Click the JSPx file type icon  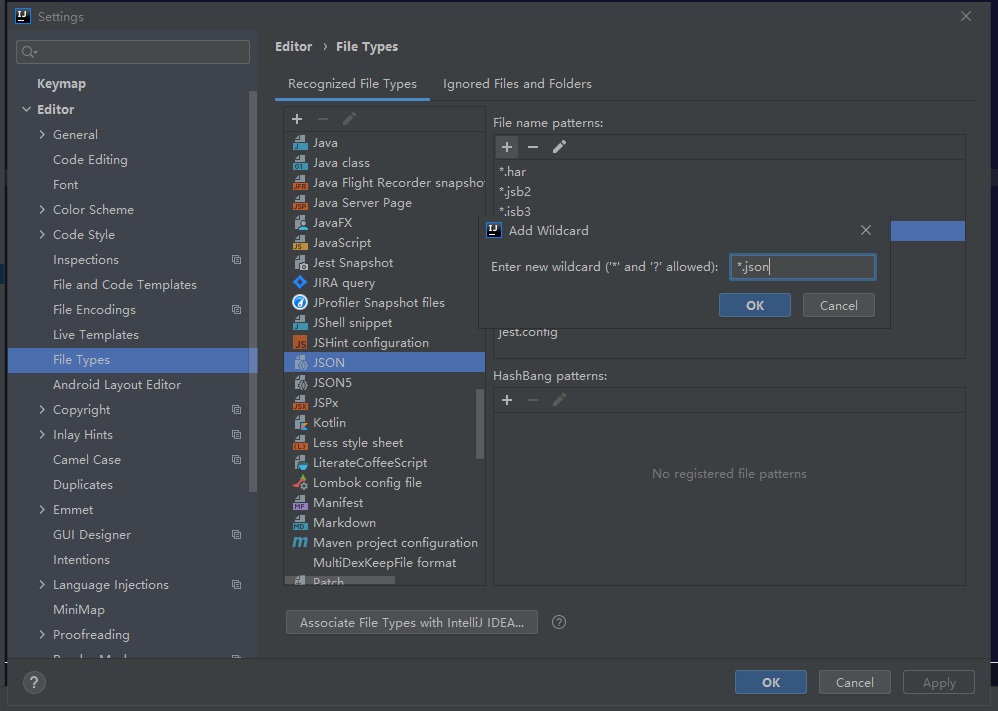pyautogui.click(x=300, y=403)
